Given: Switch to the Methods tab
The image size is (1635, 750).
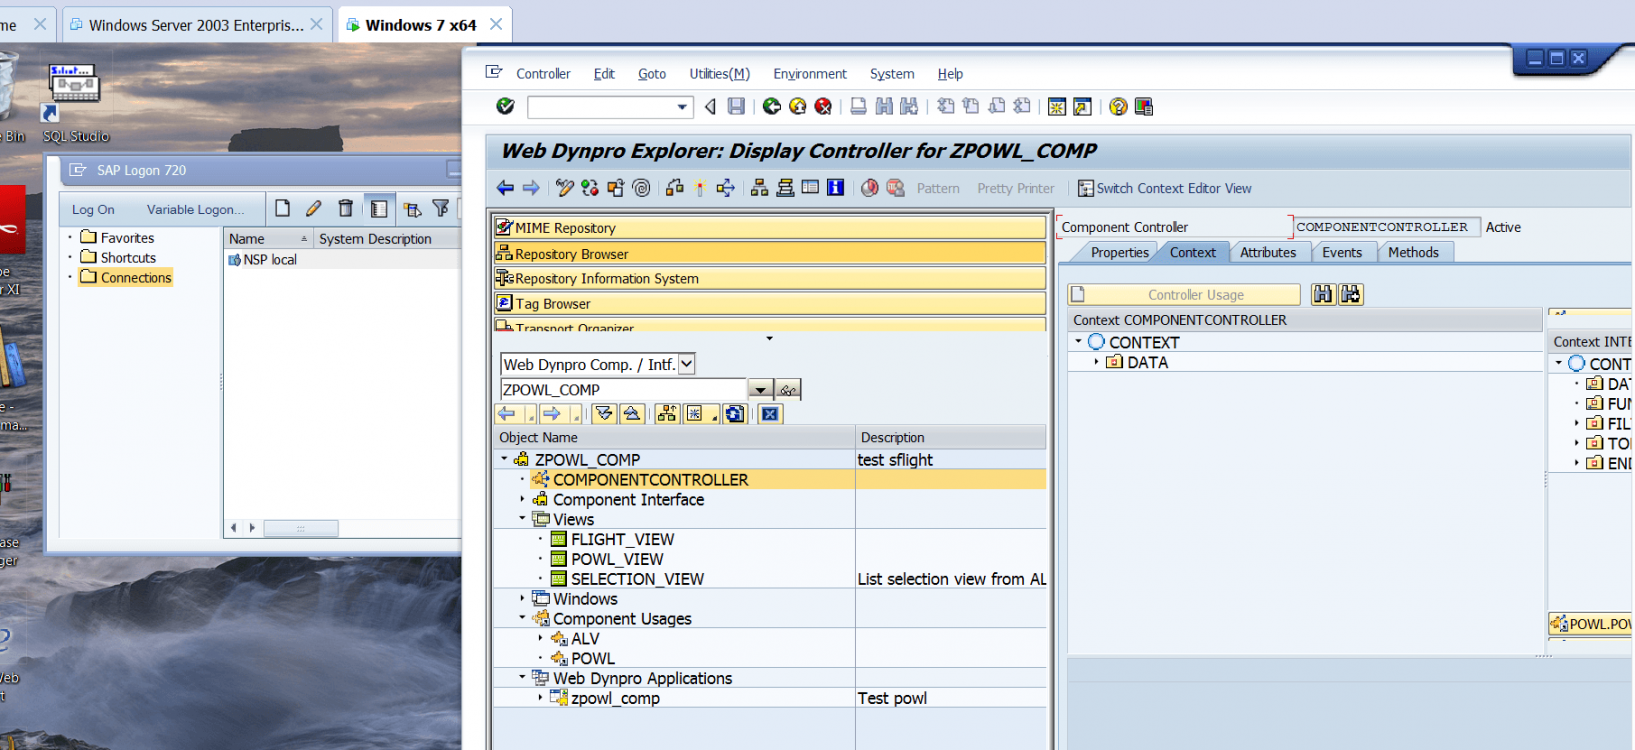Looking at the screenshot, I should [1413, 252].
